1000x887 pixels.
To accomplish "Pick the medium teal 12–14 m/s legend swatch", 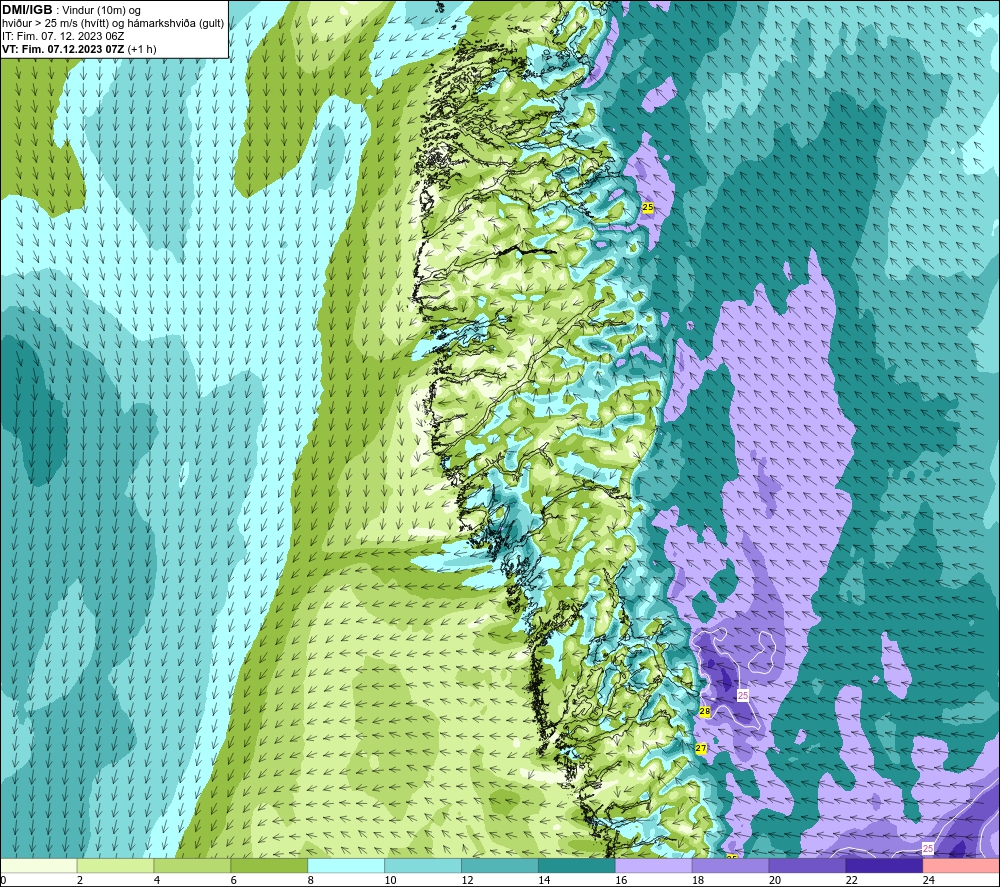I will tap(500, 865).
